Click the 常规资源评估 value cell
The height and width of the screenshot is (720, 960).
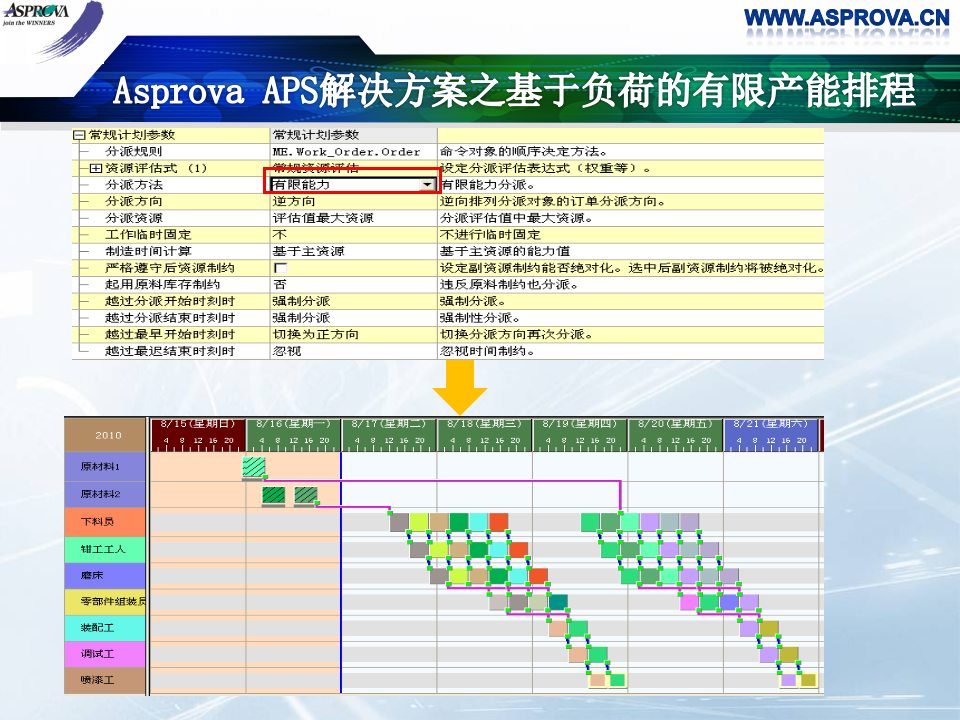pos(353,167)
